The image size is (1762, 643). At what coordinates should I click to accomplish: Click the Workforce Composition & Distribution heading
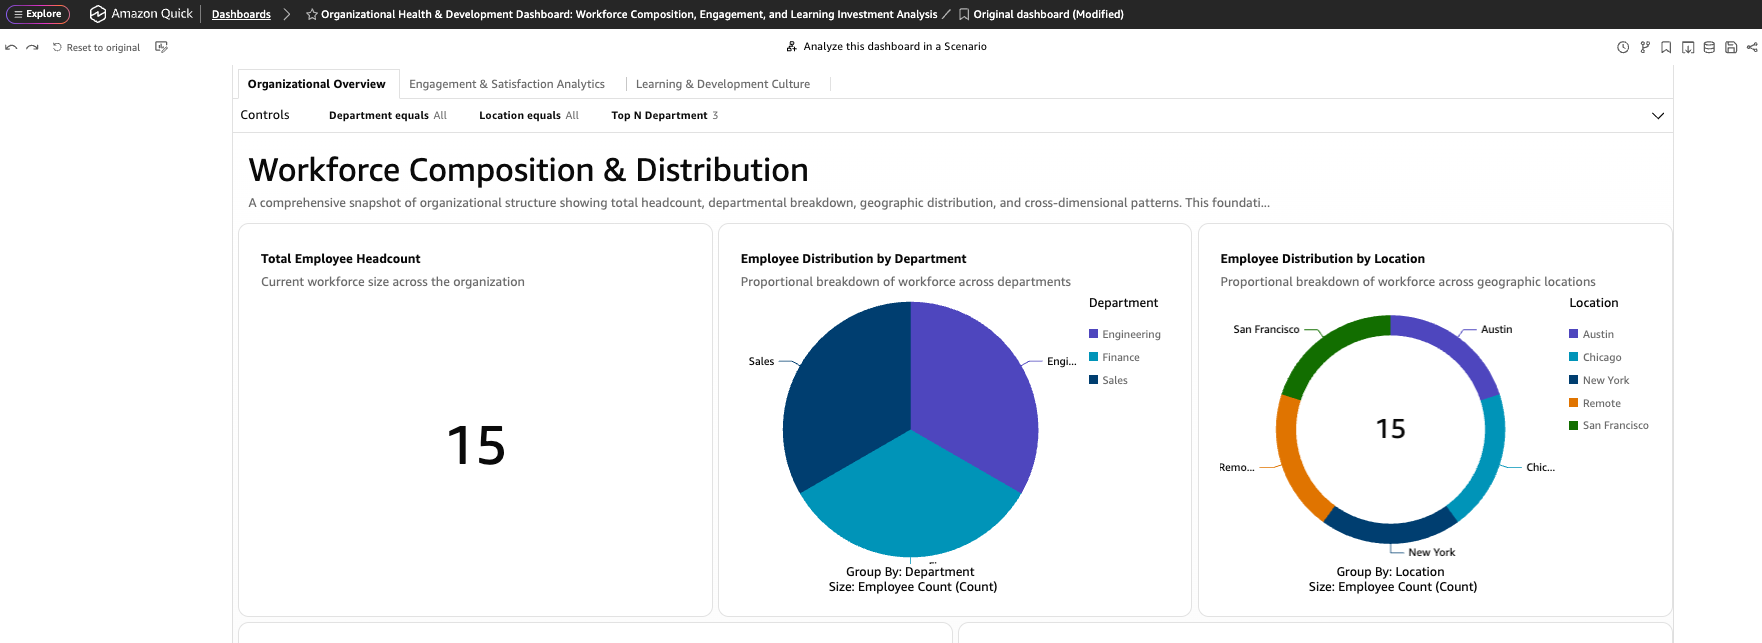(x=528, y=170)
